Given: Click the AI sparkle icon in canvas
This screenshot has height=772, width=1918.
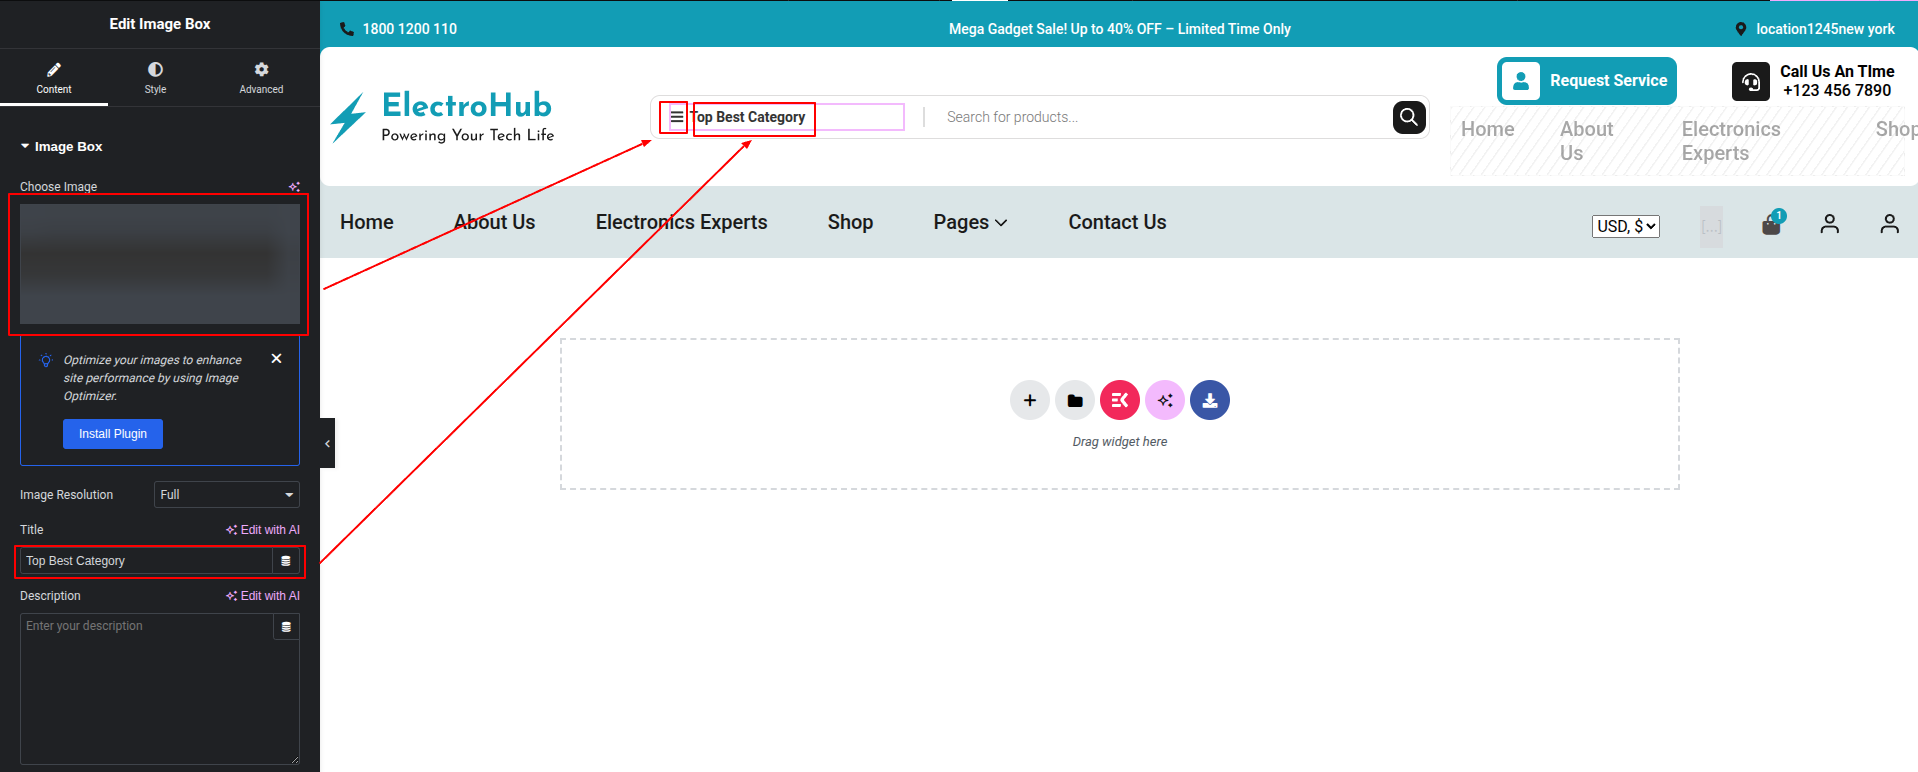Looking at the screenshot, I should click(1164, 400).
